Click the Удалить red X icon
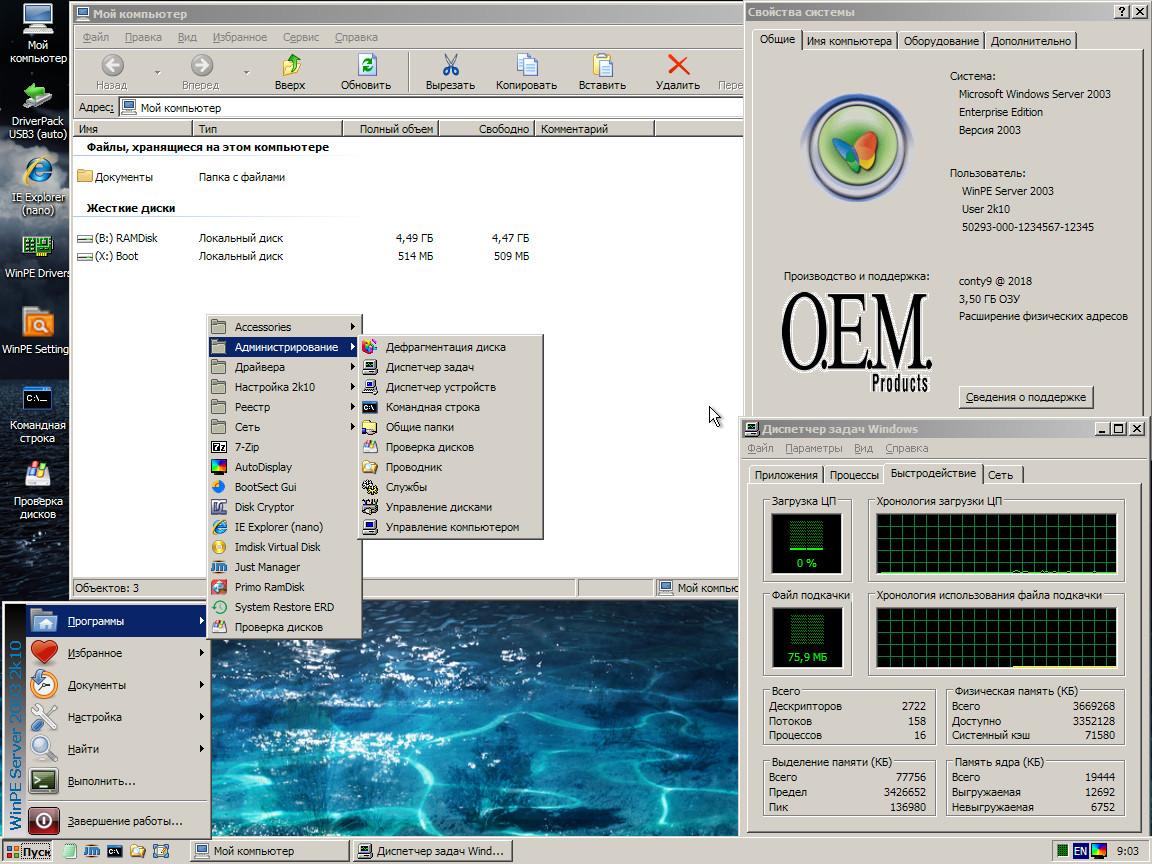 [x=678, y=67]
